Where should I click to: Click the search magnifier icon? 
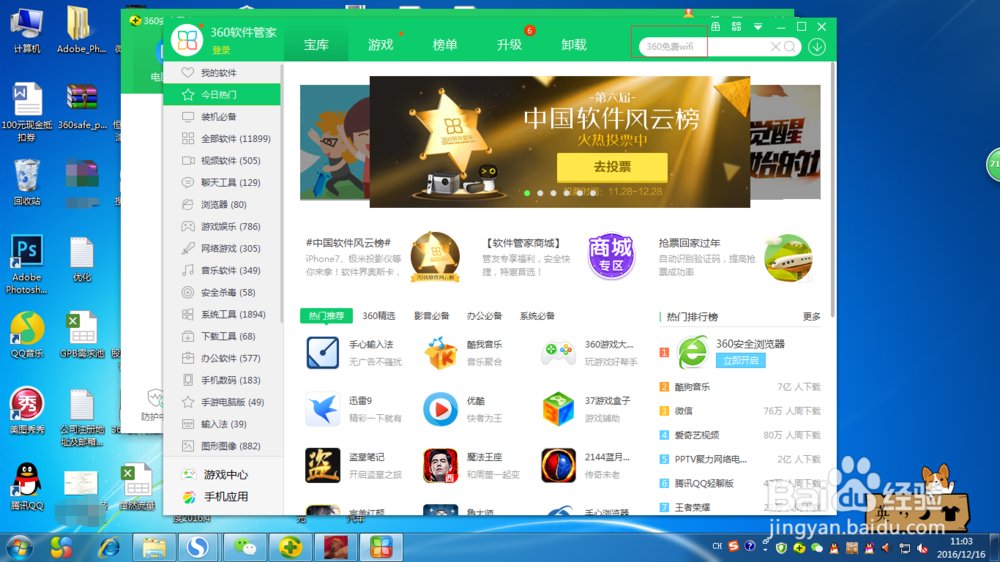pos(790,47)
